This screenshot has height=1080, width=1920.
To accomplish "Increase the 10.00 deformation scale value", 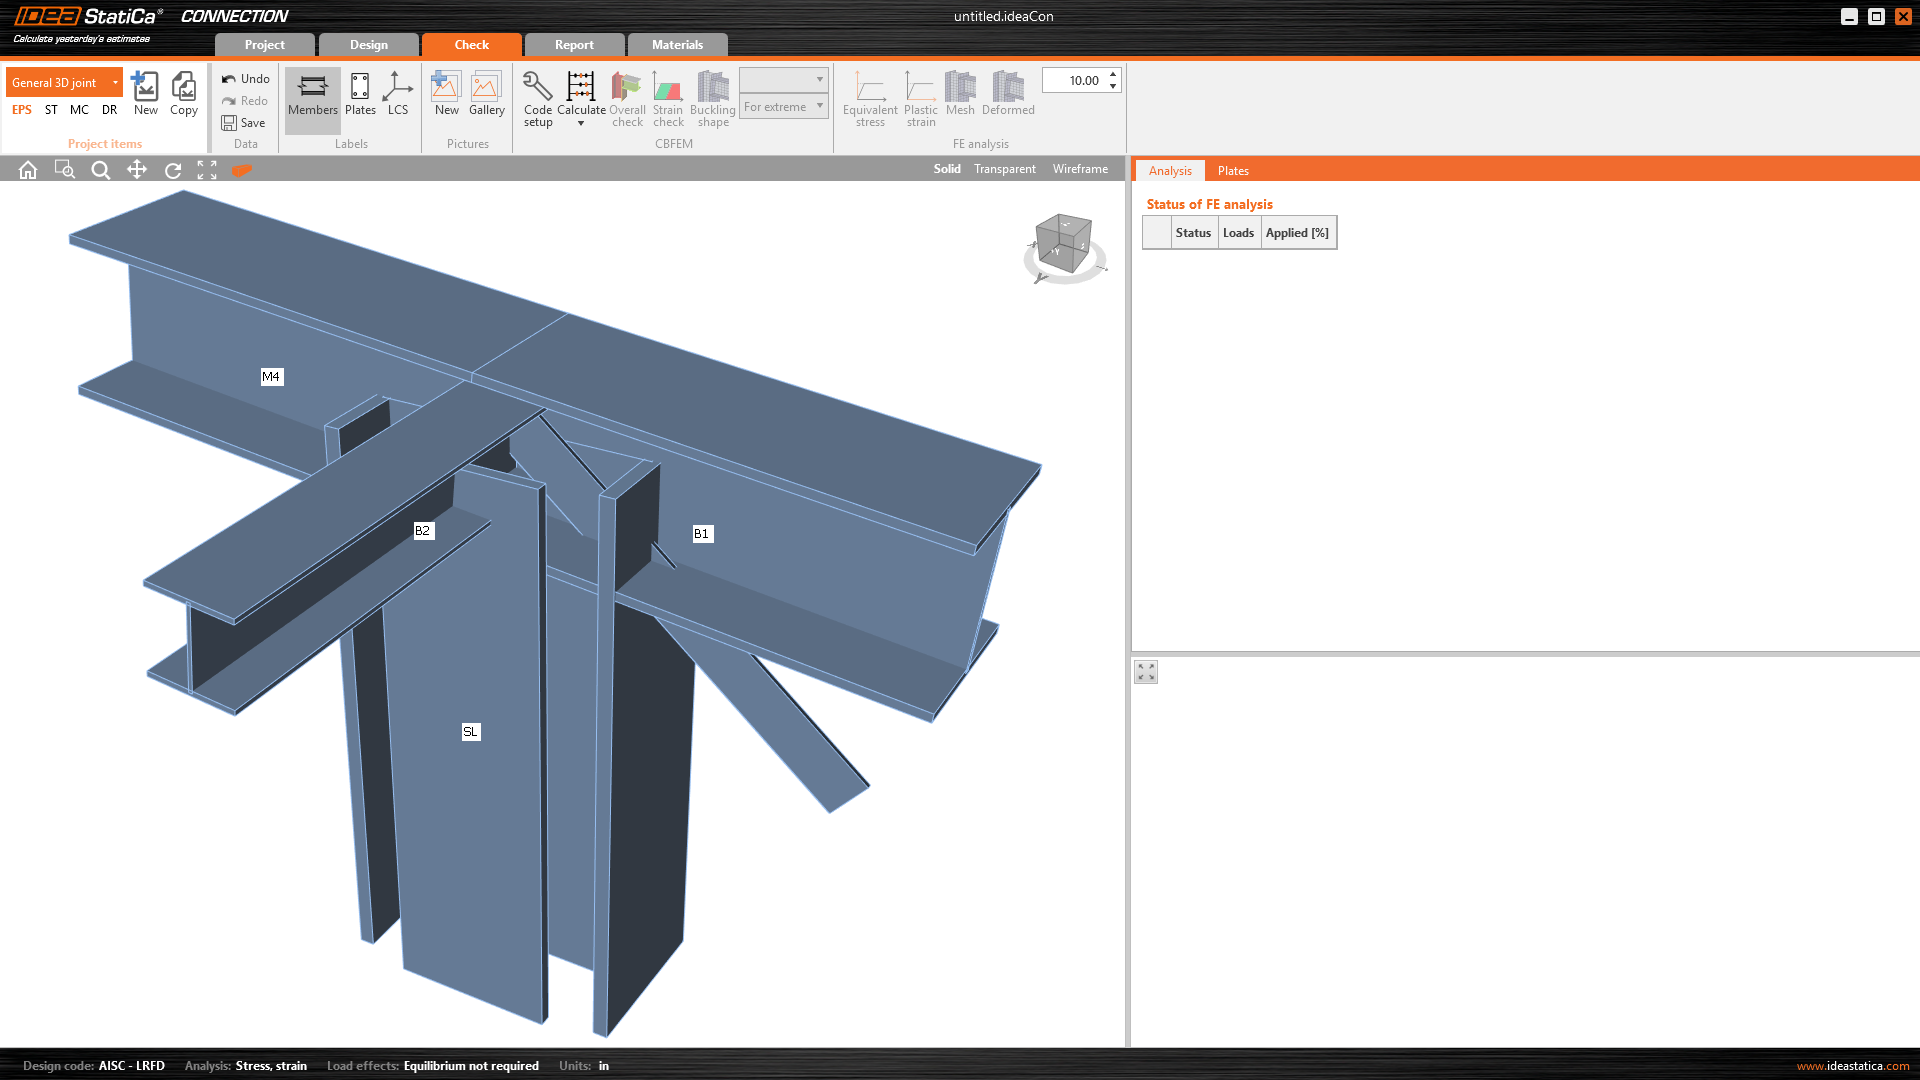I will point(1113,75).
